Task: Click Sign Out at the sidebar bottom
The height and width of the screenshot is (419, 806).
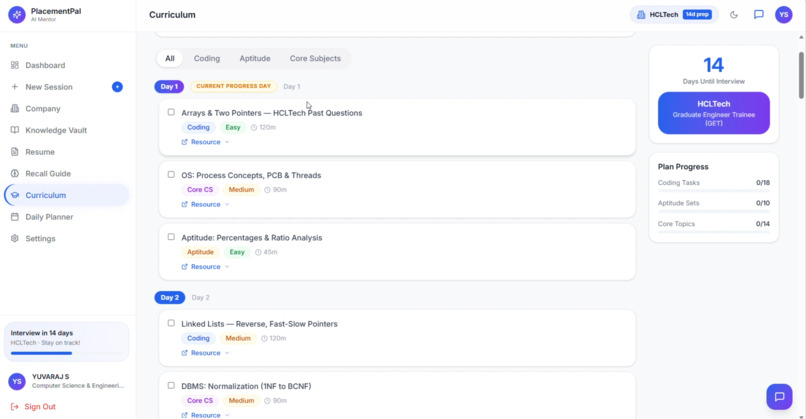Action: coord(33,407)
